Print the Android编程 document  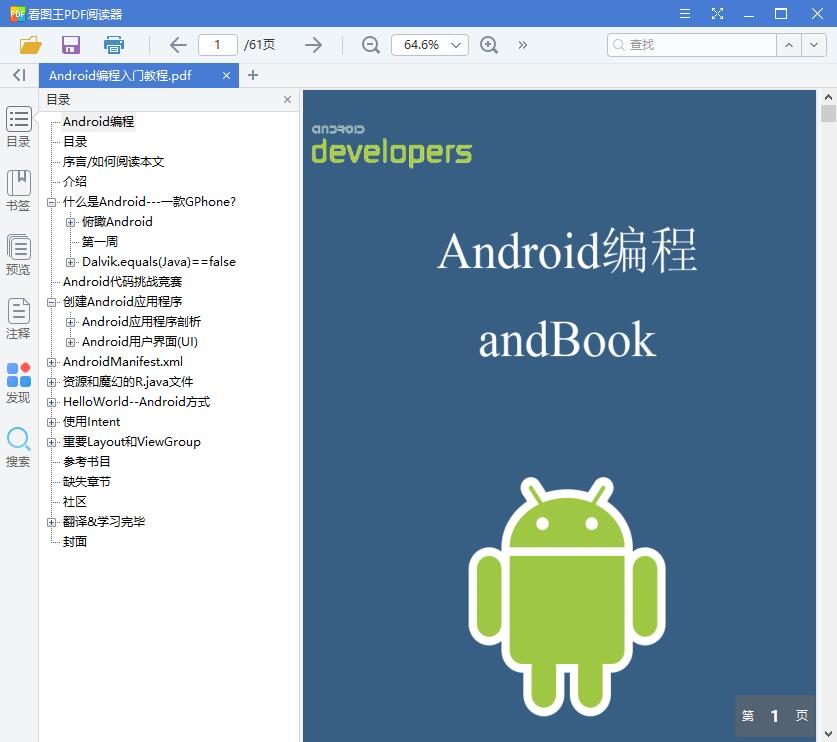(113, 45)
